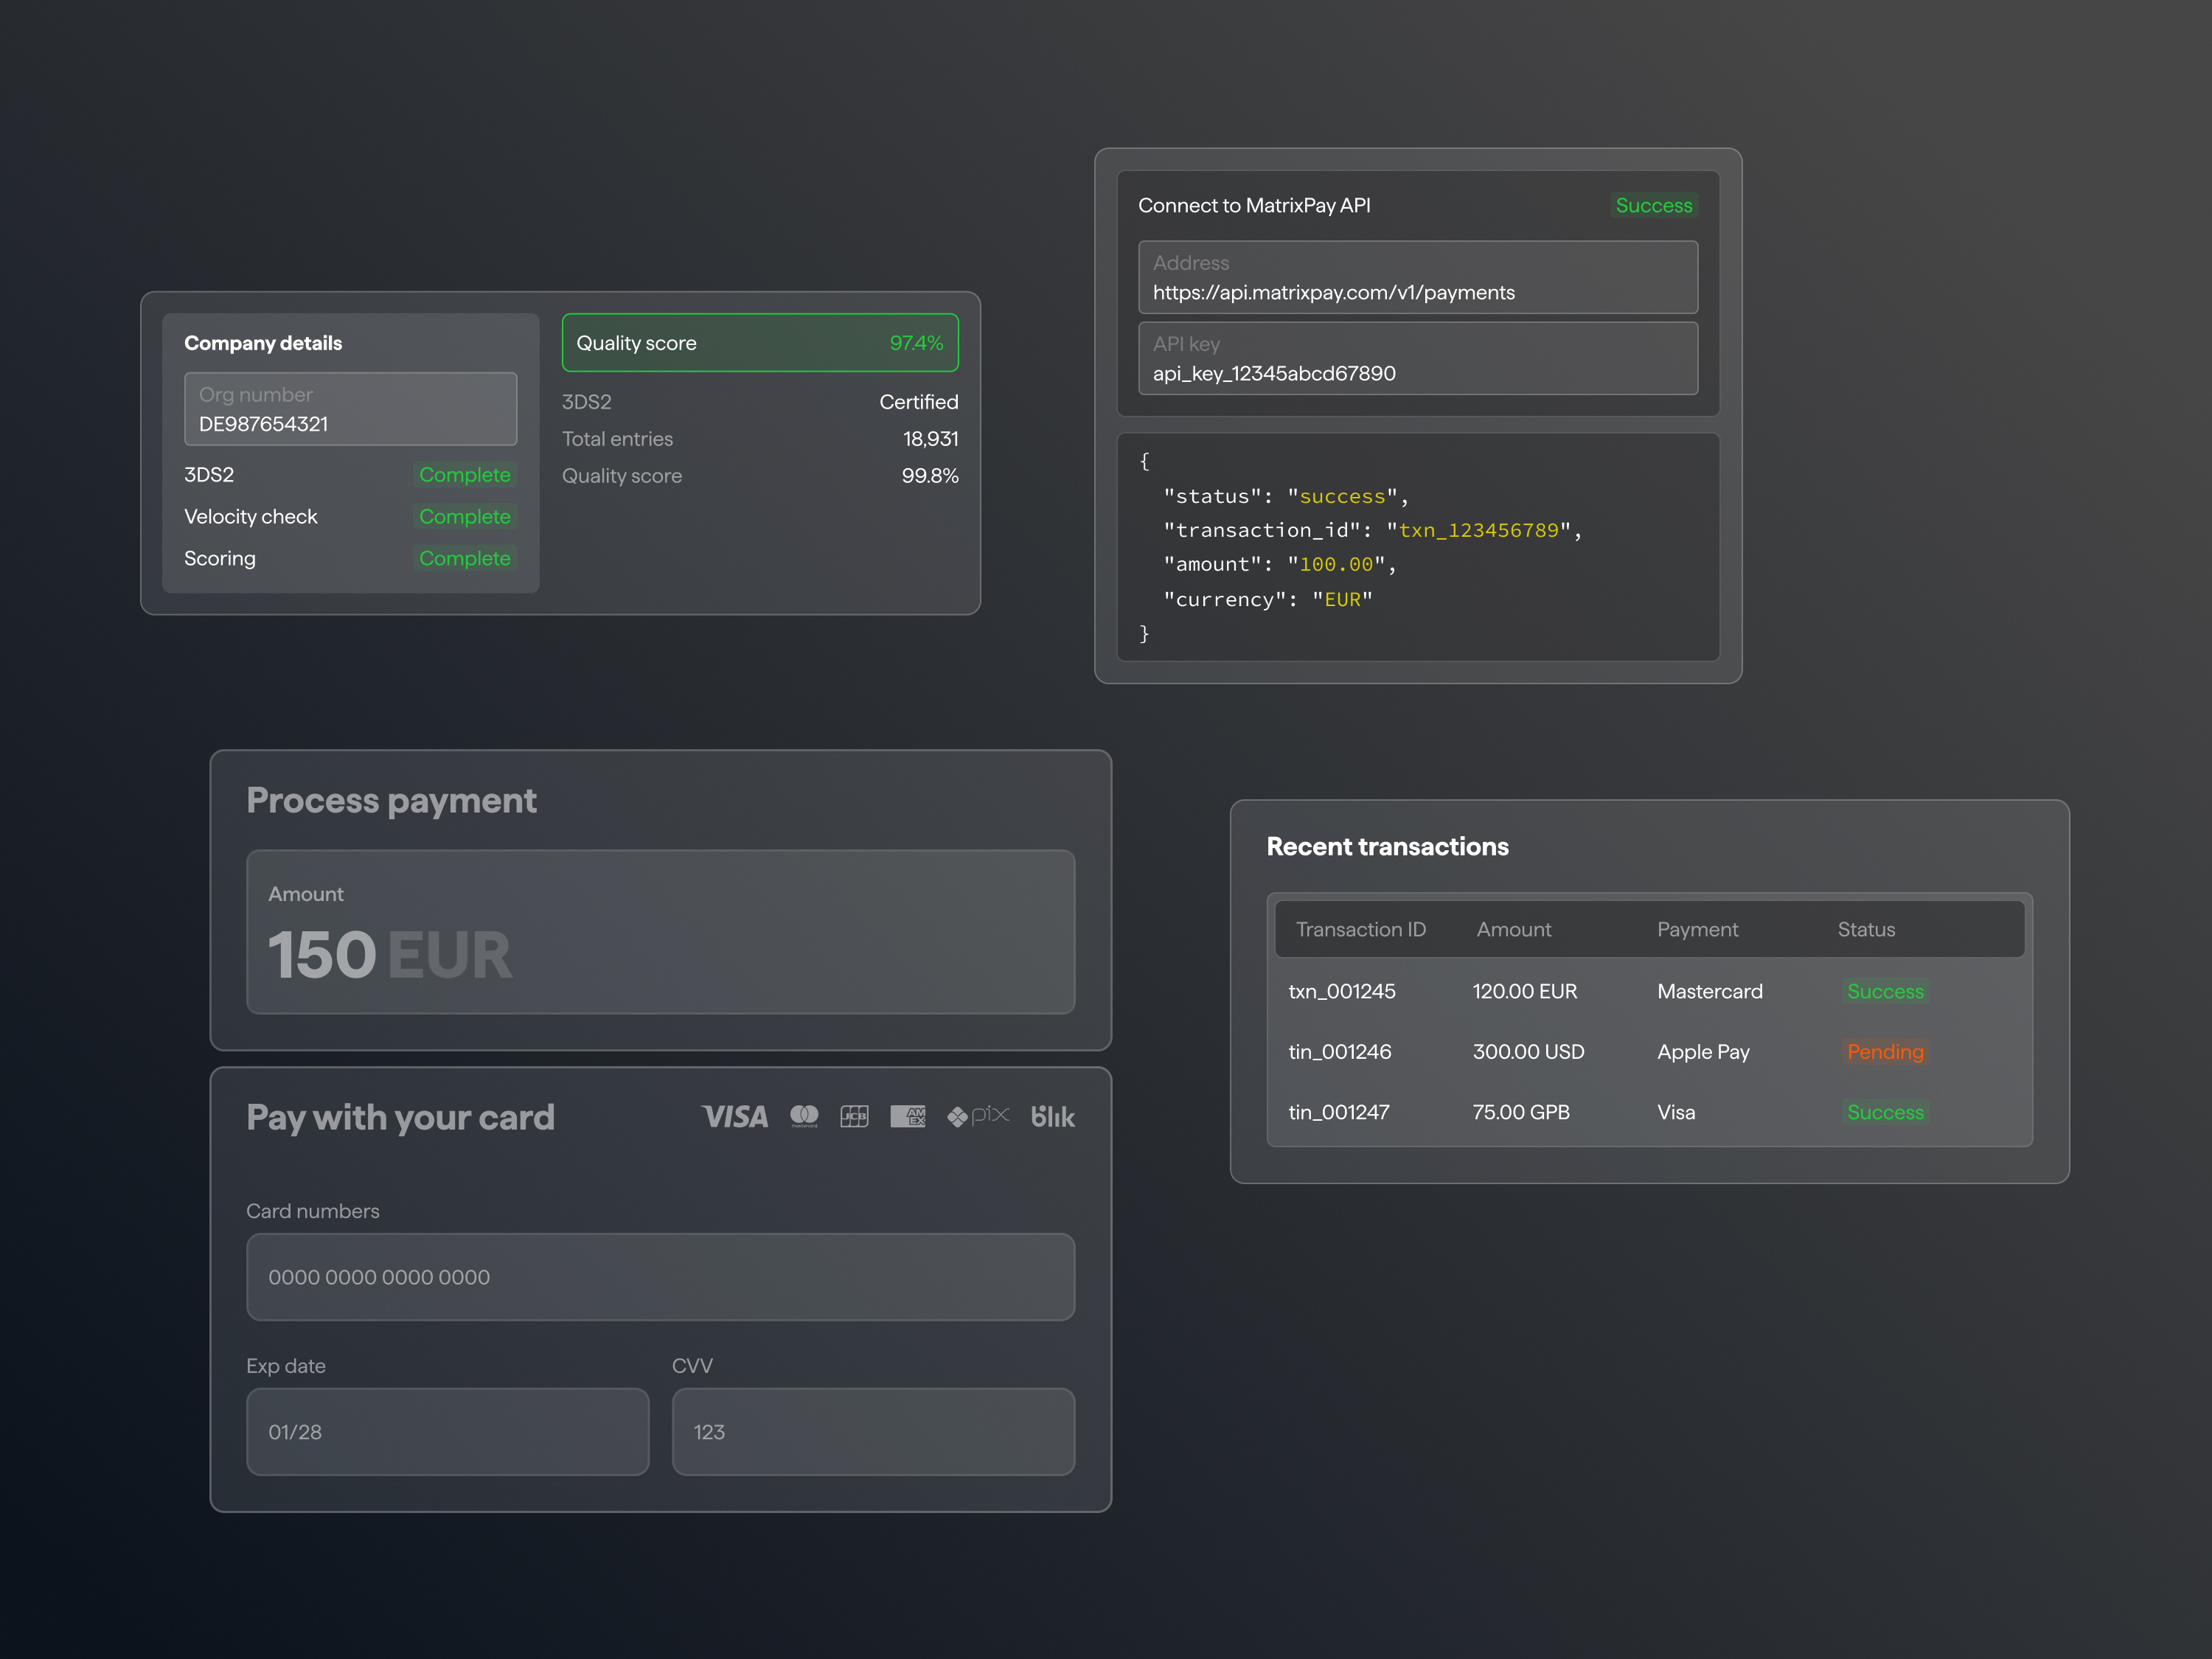The image size is (2212, 1659).
Task: Click the JCB card icon
Action: tap(854, 1116)
